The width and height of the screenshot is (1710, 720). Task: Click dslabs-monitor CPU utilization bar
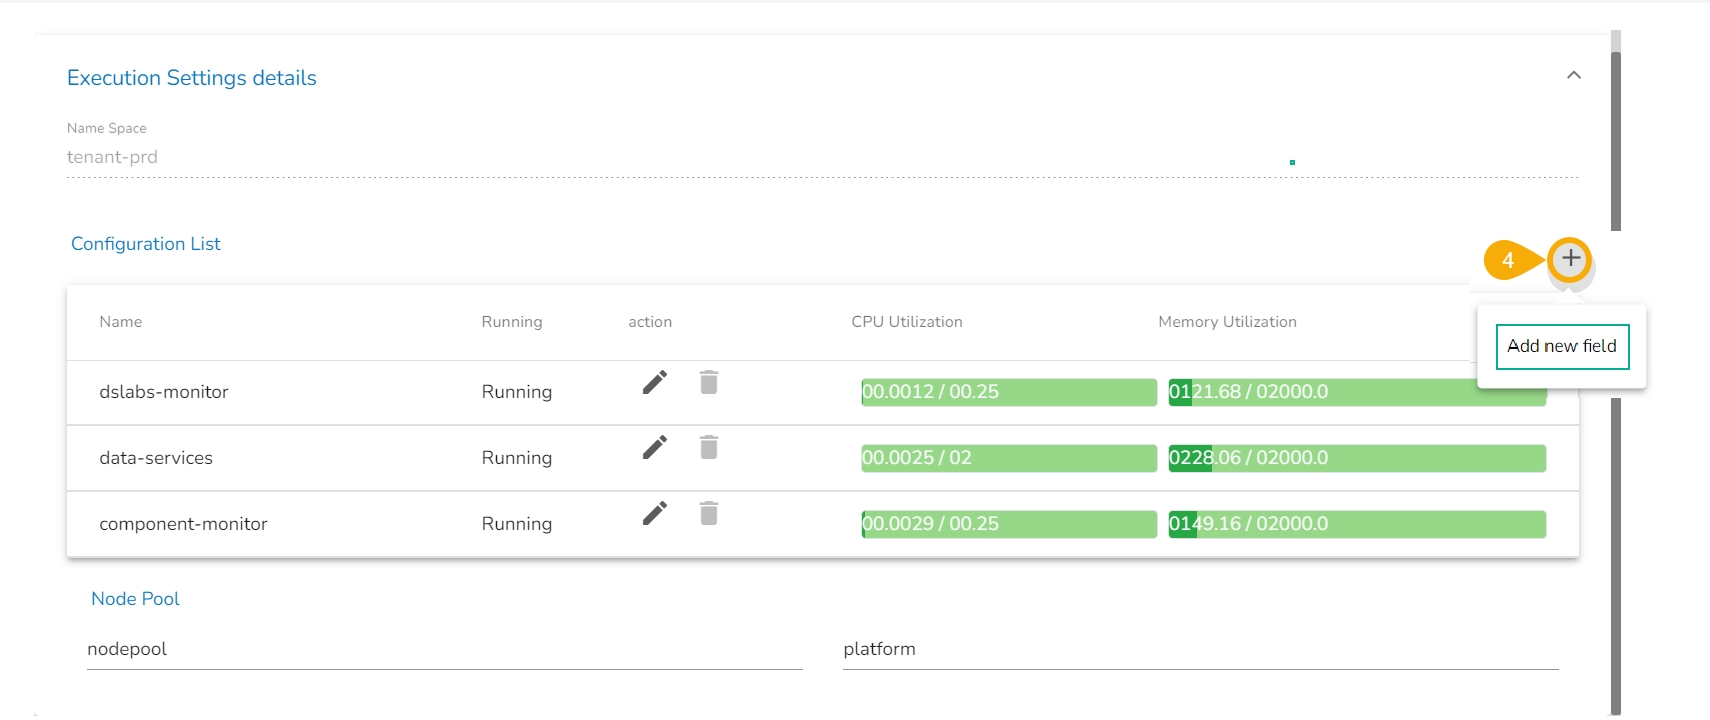pyautogui.click(x=1008, y=392)
